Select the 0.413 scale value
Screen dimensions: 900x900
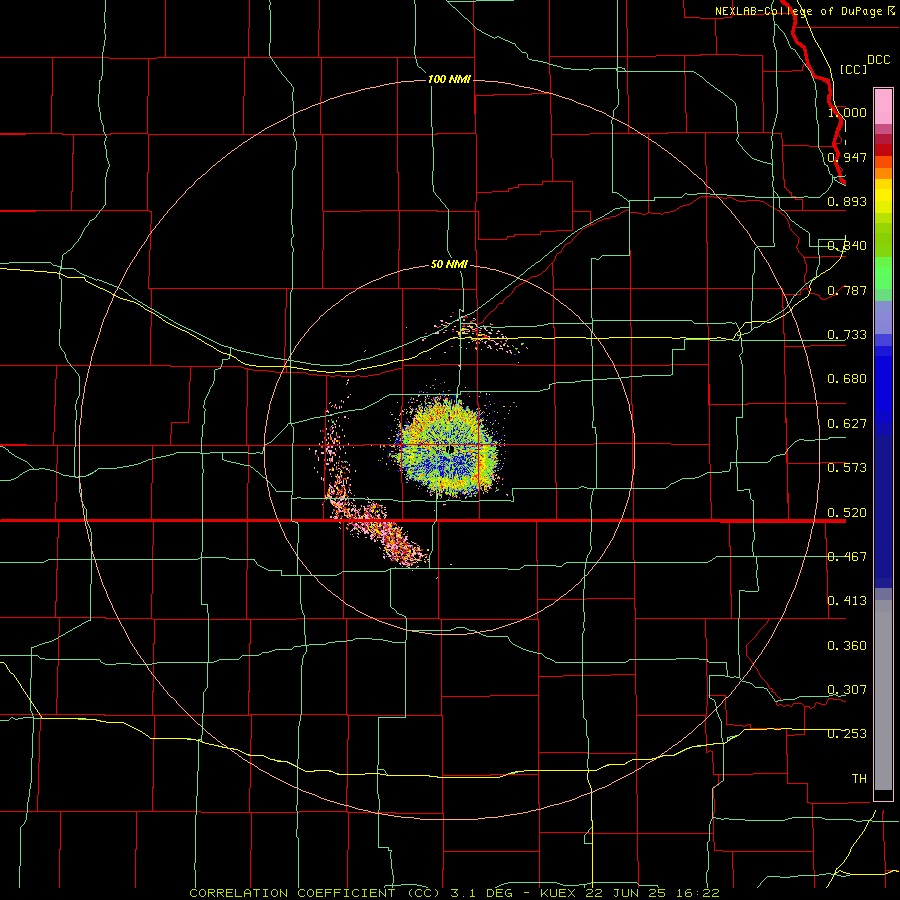pos(847,601)
